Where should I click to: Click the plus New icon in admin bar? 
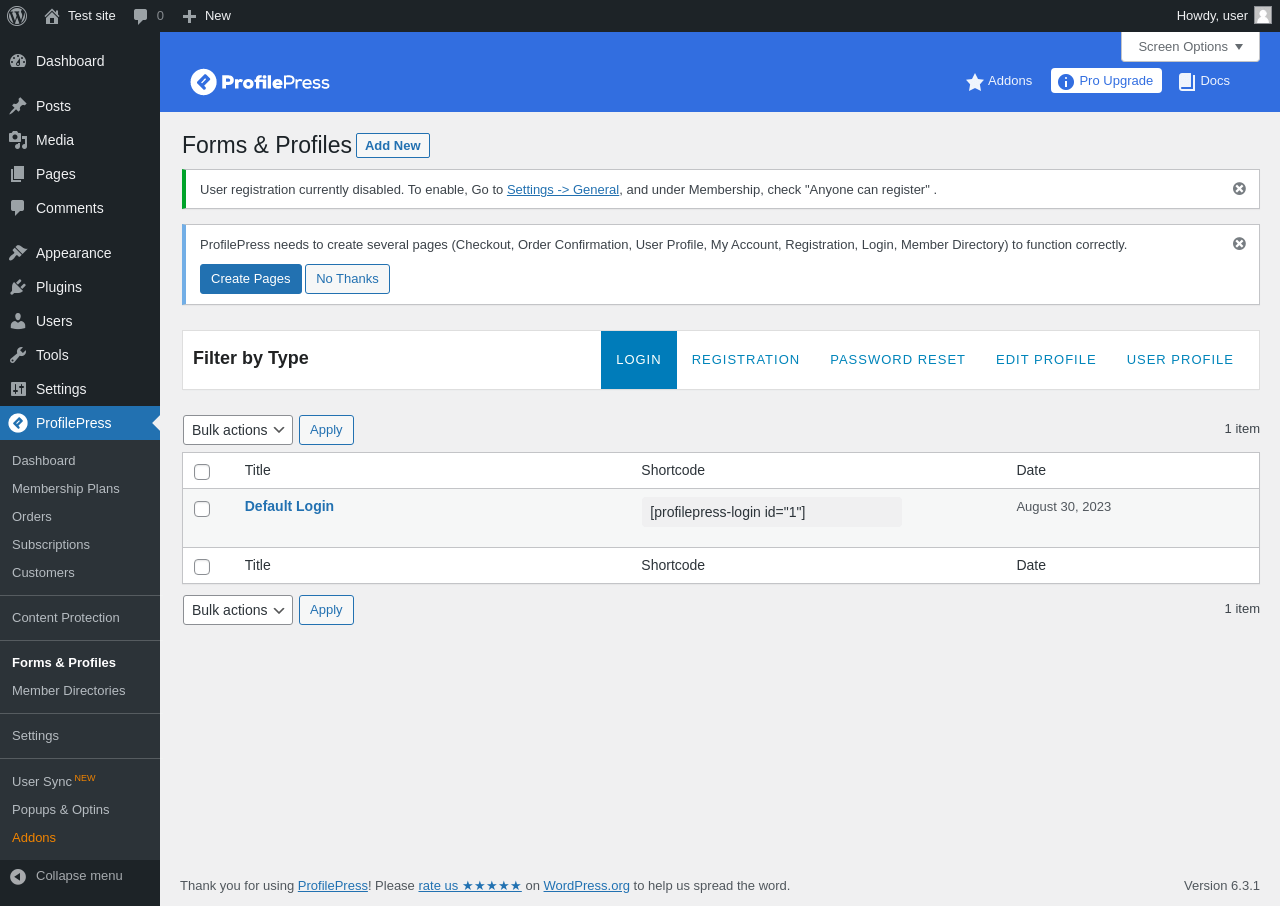pyautogui.click(x=189, y=16)
